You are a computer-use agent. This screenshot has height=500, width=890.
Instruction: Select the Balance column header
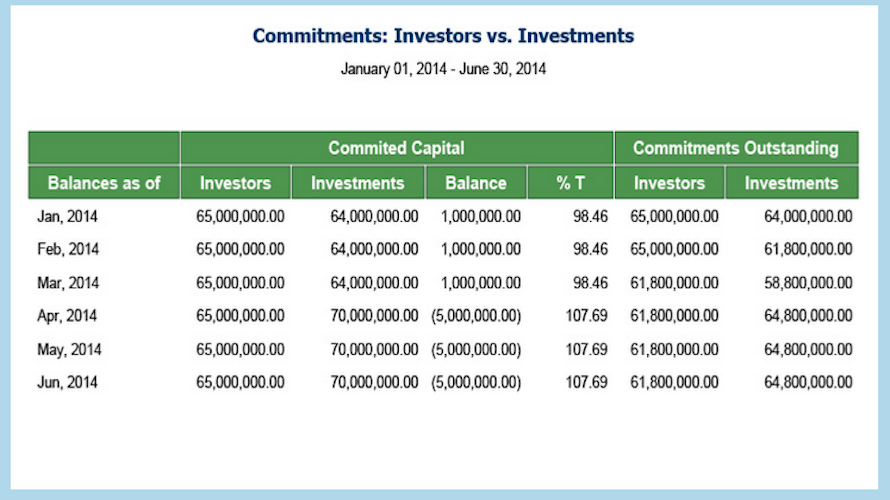pos(476,183)
